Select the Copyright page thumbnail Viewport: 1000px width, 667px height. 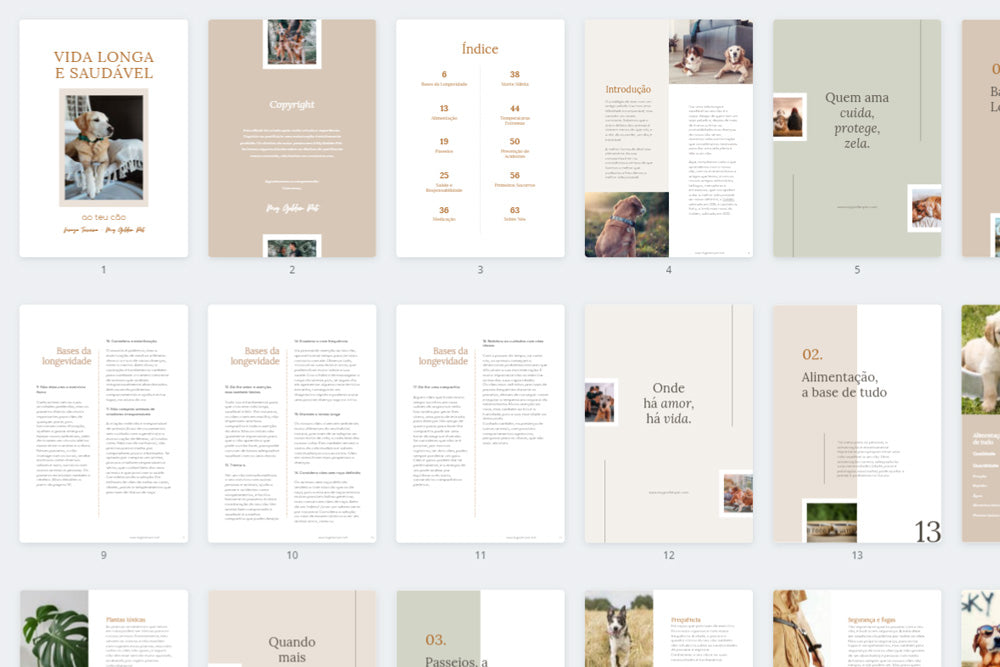click(x=291, y=138)
